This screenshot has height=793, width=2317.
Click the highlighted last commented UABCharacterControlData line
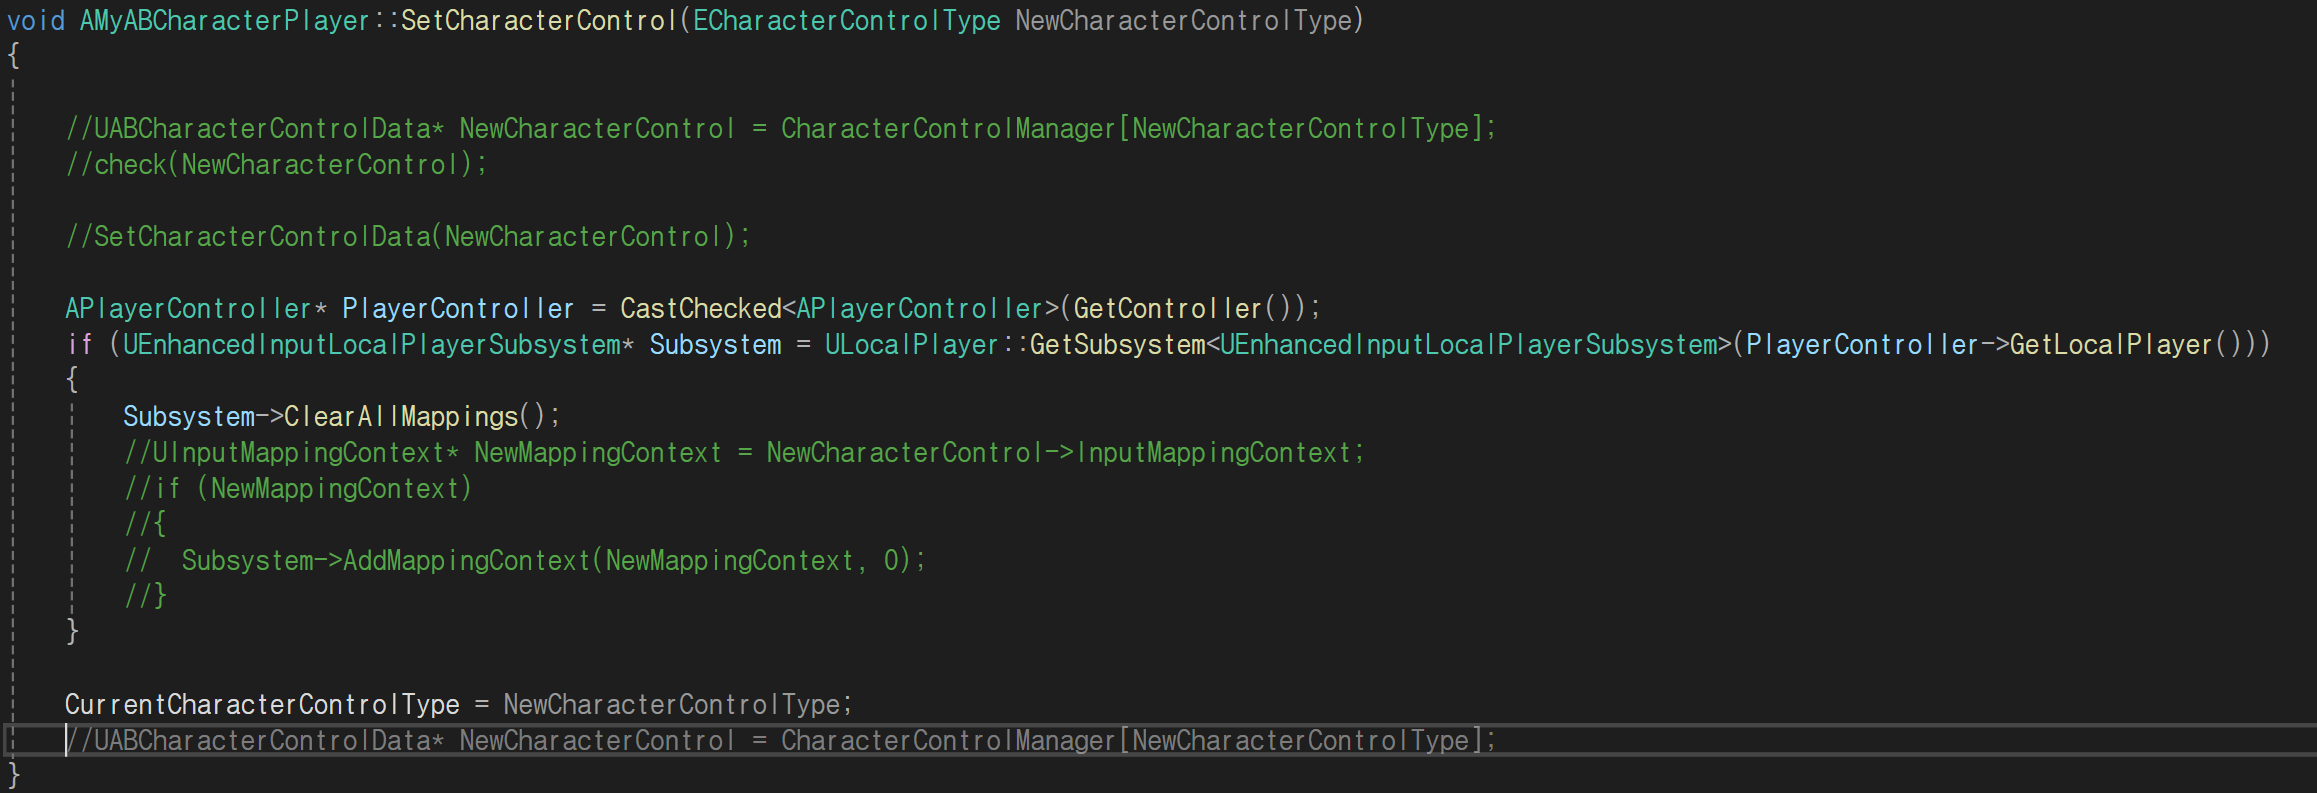(780, 741)
